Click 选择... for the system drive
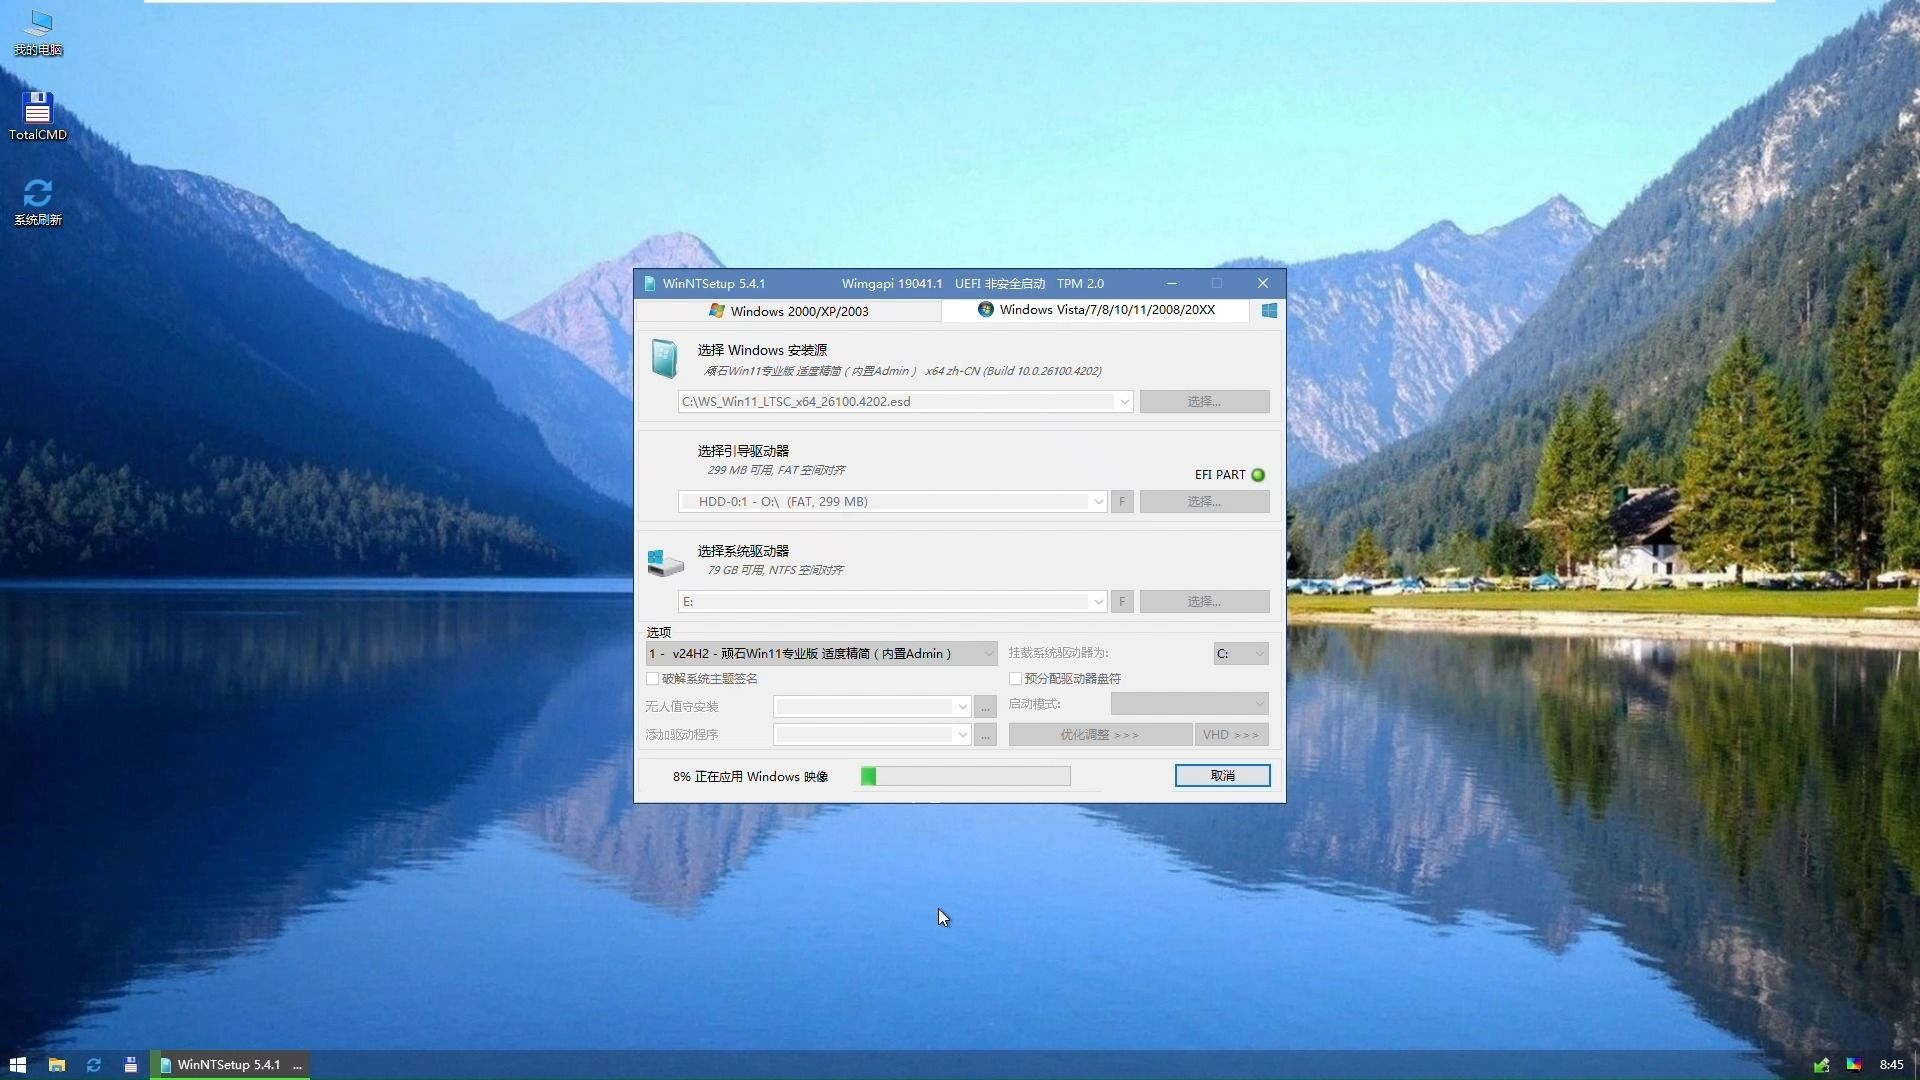 pyautogui.click(x=1204, y=602)
